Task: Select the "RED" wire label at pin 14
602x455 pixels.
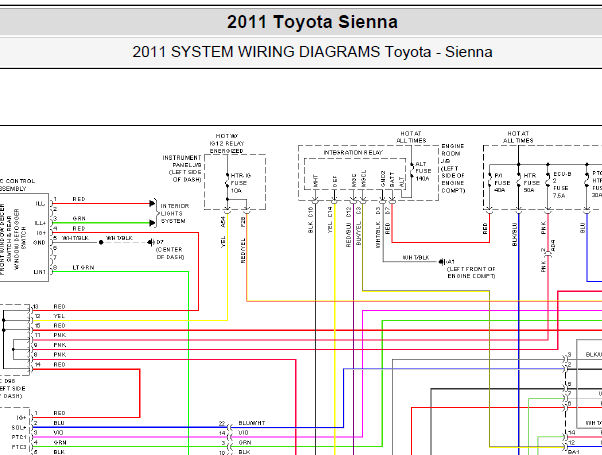Action: click(x=60, y=364)
